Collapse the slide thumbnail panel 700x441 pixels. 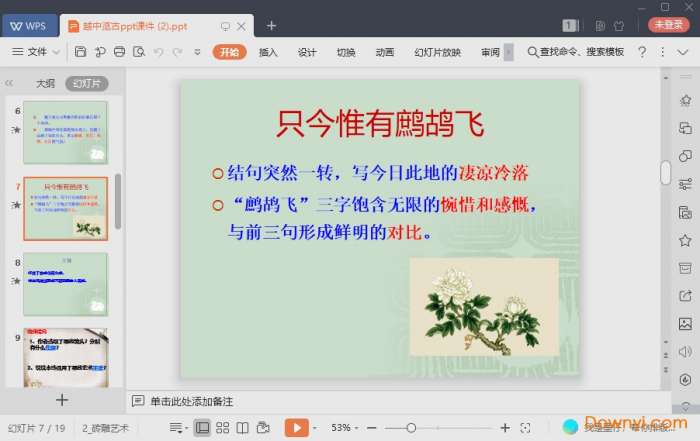tap(9, 83)
